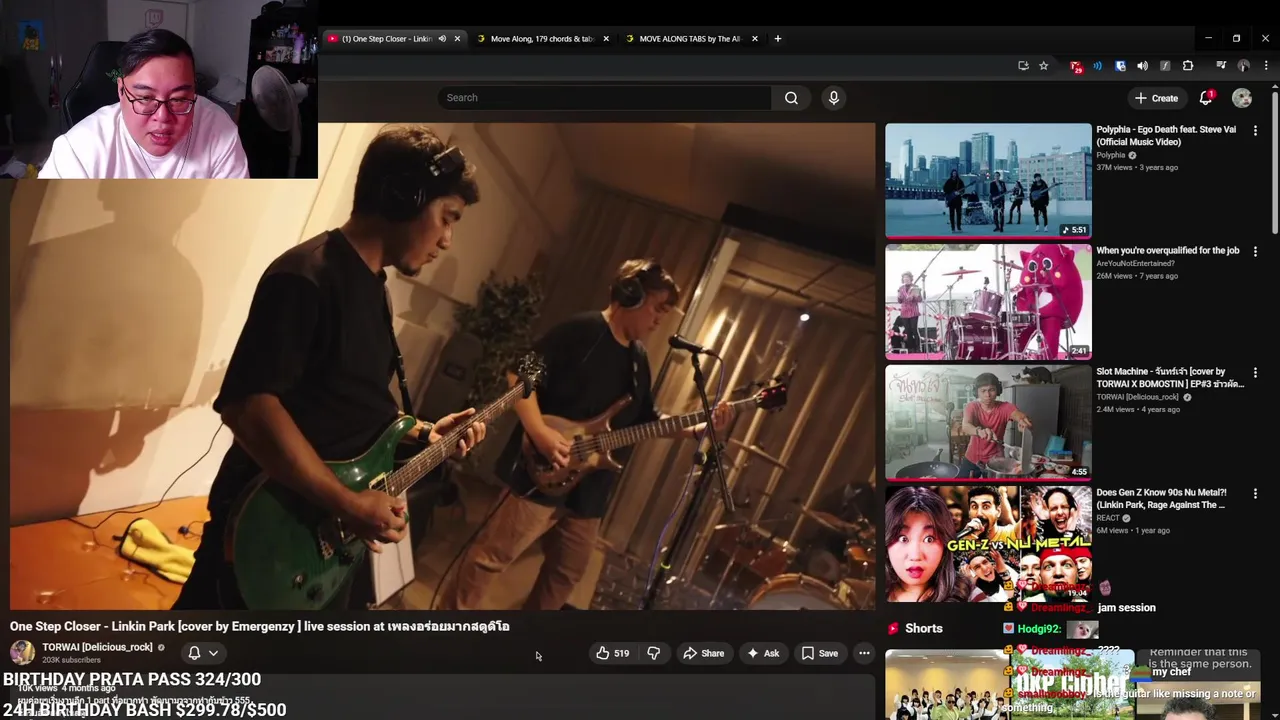Image resolution: width=1280 pixels, height=720 pixels.
Task: Open Polyphia Ego Death thumbnail
Action: pyautogui.click(x=988, y=181)
